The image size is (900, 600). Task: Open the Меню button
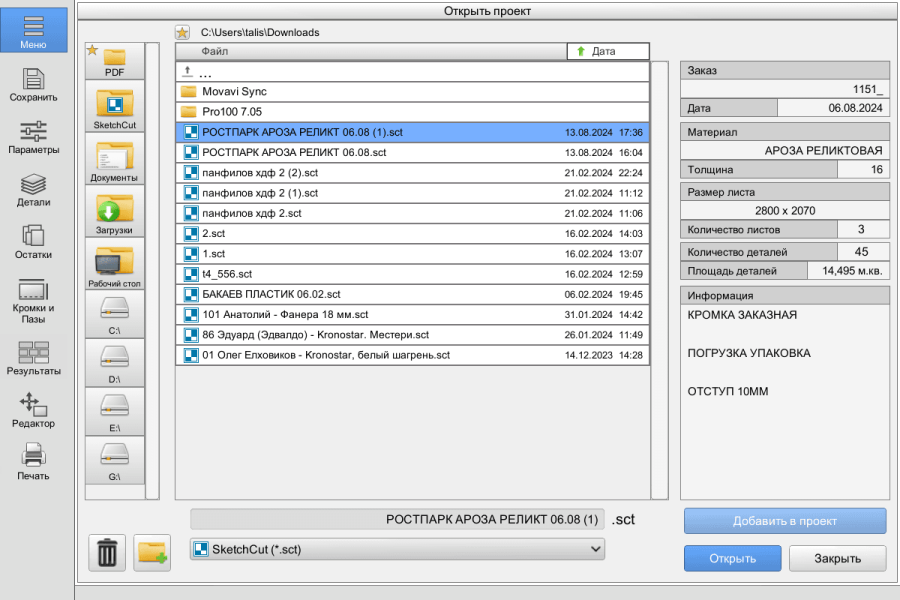click(33, 29)
